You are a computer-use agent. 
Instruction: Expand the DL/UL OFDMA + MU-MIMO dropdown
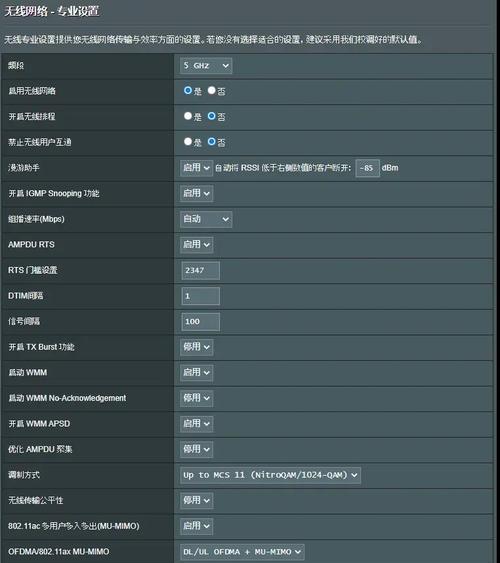pyautogui.click(x=242, y=552)
